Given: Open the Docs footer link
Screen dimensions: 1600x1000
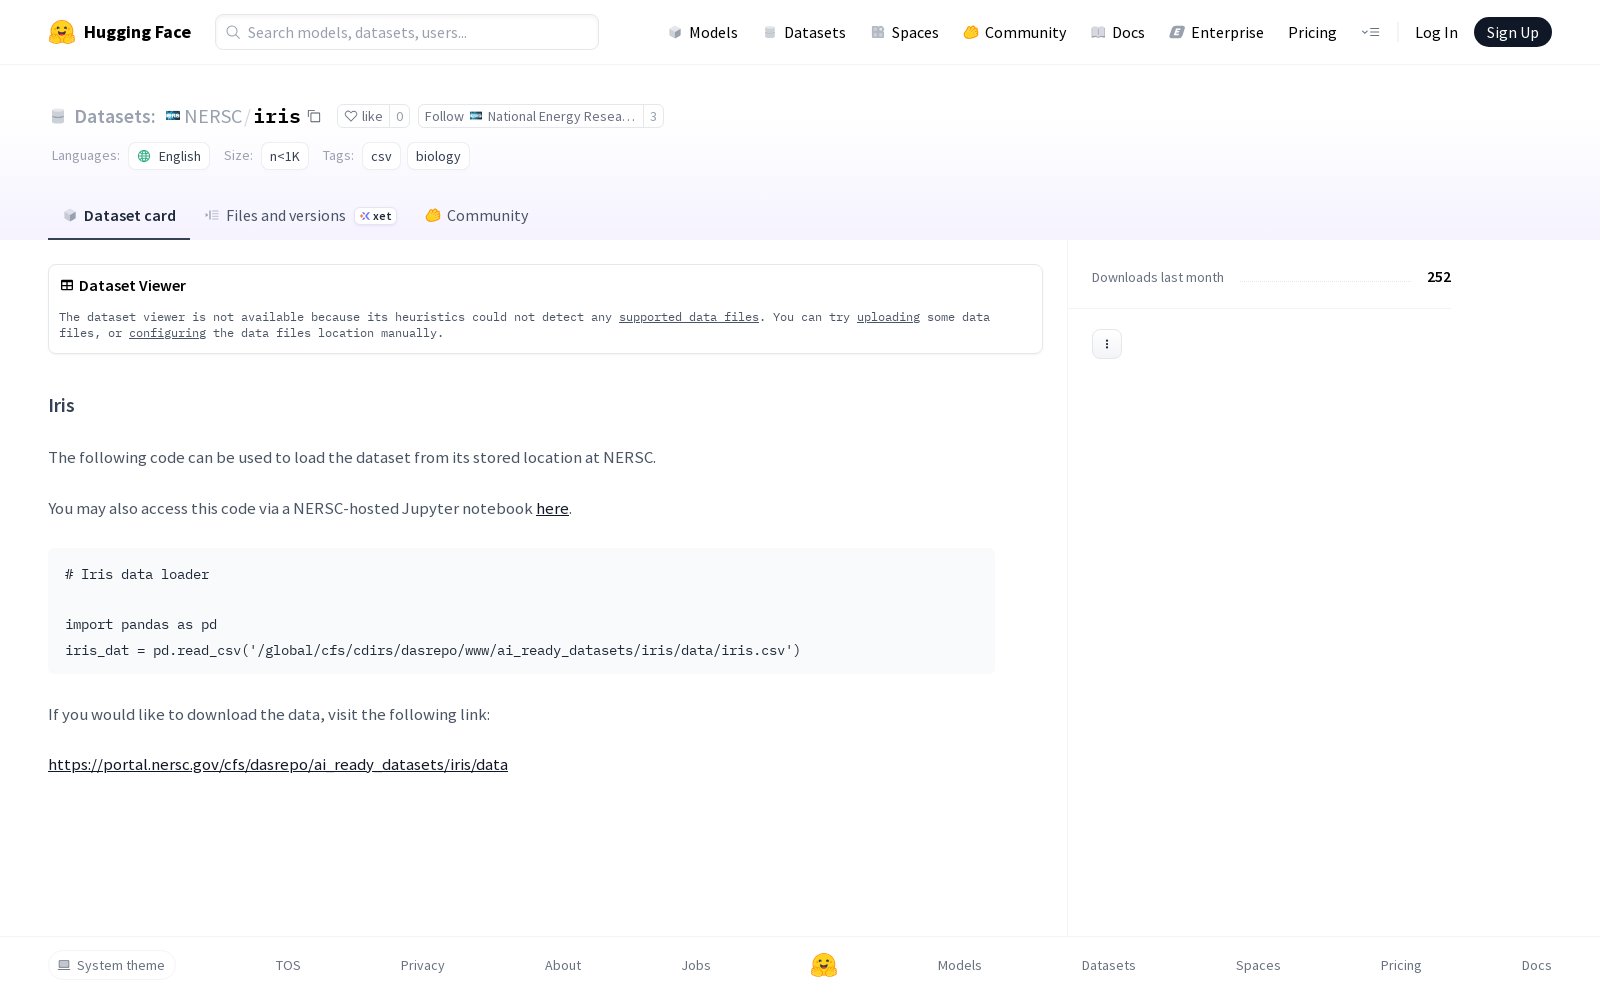Looking at the screenshot, I should pyautogui.click(x=1536, y=965).
